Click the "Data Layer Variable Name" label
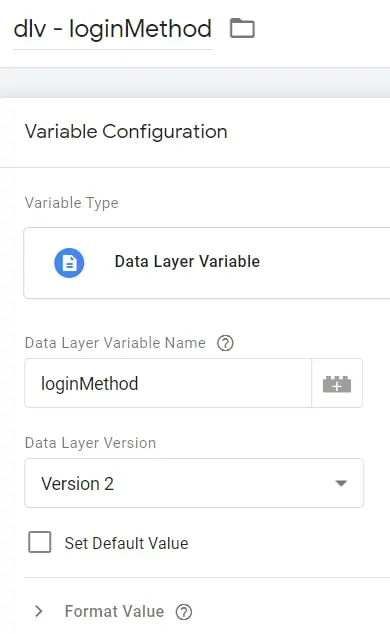 tap(115, 343)
